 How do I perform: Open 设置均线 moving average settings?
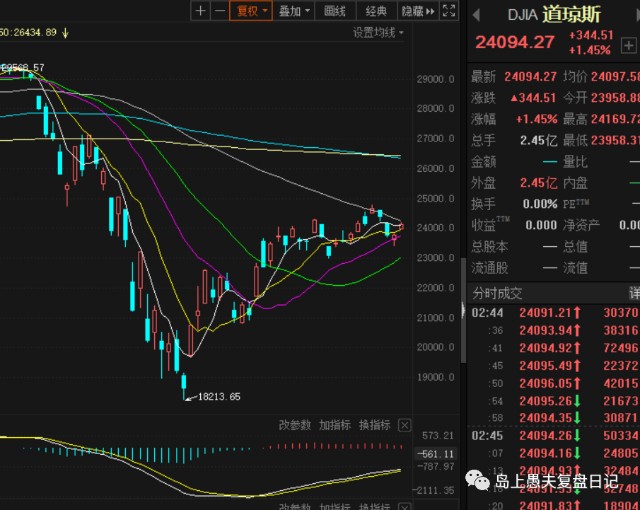click(378, 32)
